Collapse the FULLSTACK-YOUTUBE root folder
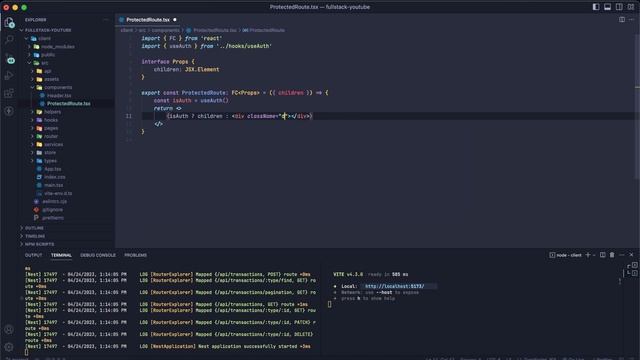640x360 pixels. (x=48, y=30)
